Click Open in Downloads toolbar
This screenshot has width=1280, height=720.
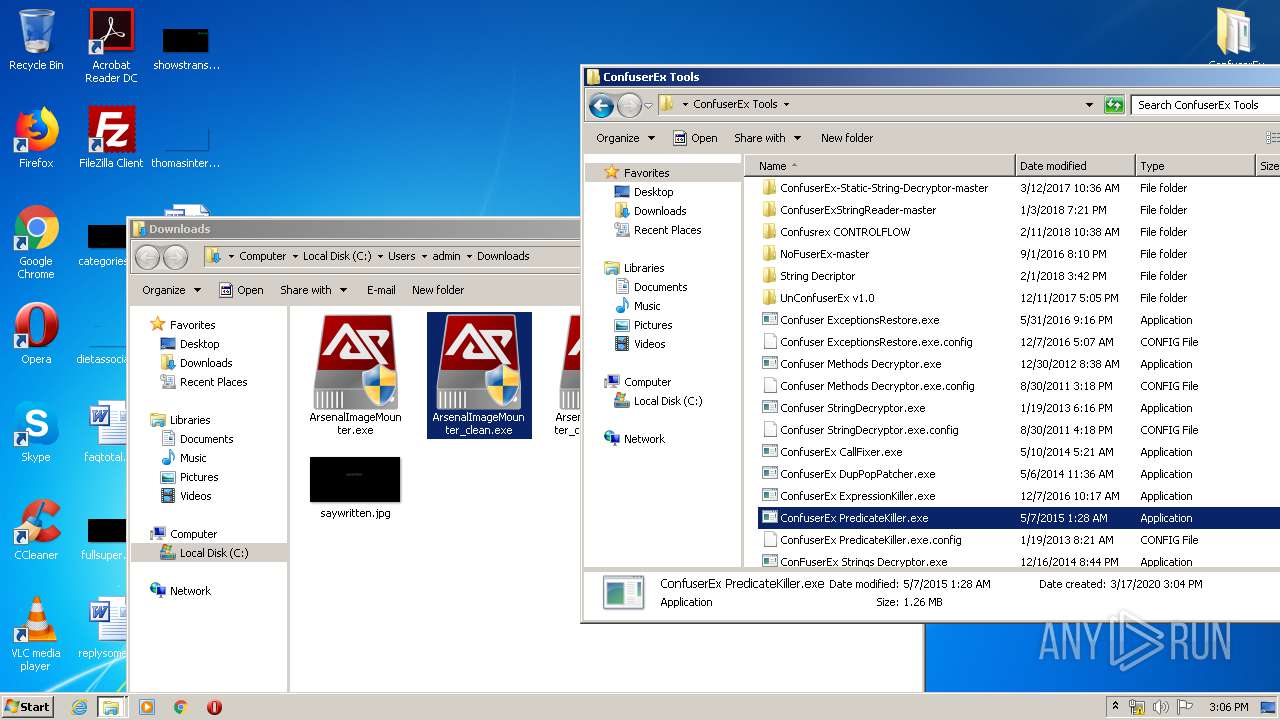tap(241, 290)
